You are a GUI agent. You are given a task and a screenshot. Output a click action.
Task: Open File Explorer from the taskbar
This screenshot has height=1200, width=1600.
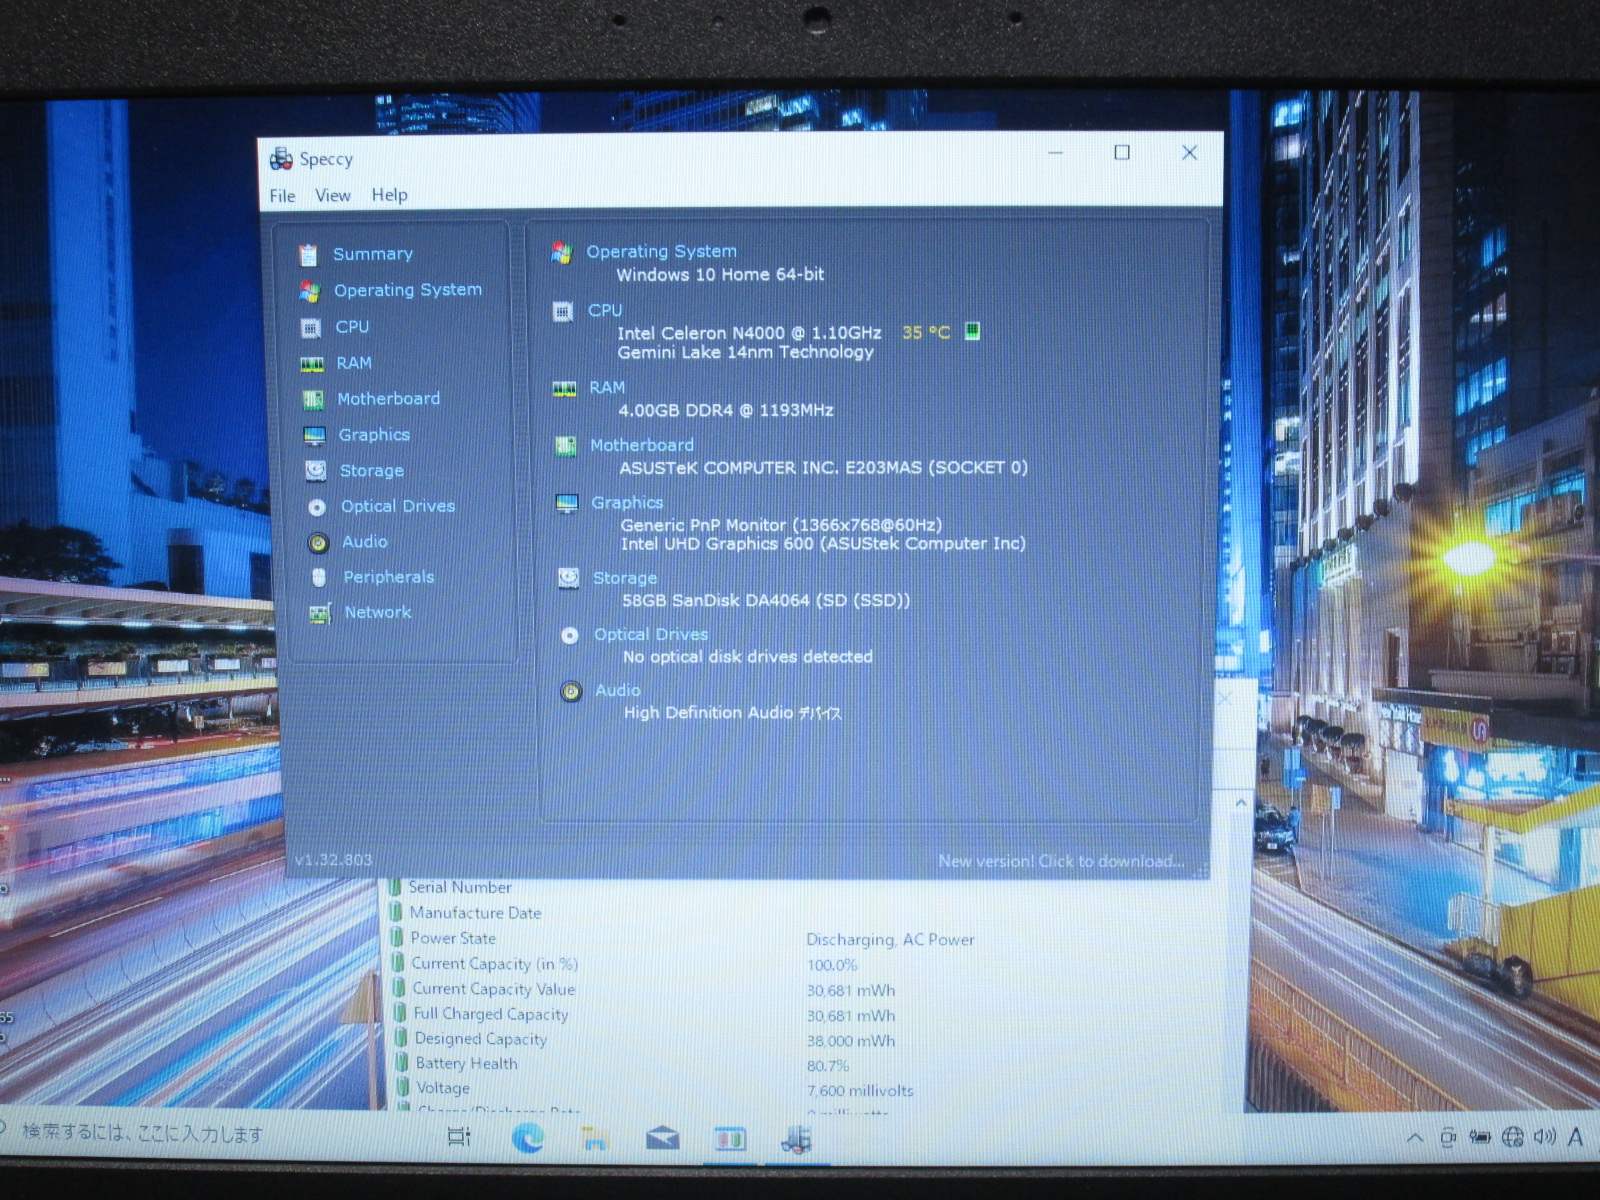click(595, 1139)
